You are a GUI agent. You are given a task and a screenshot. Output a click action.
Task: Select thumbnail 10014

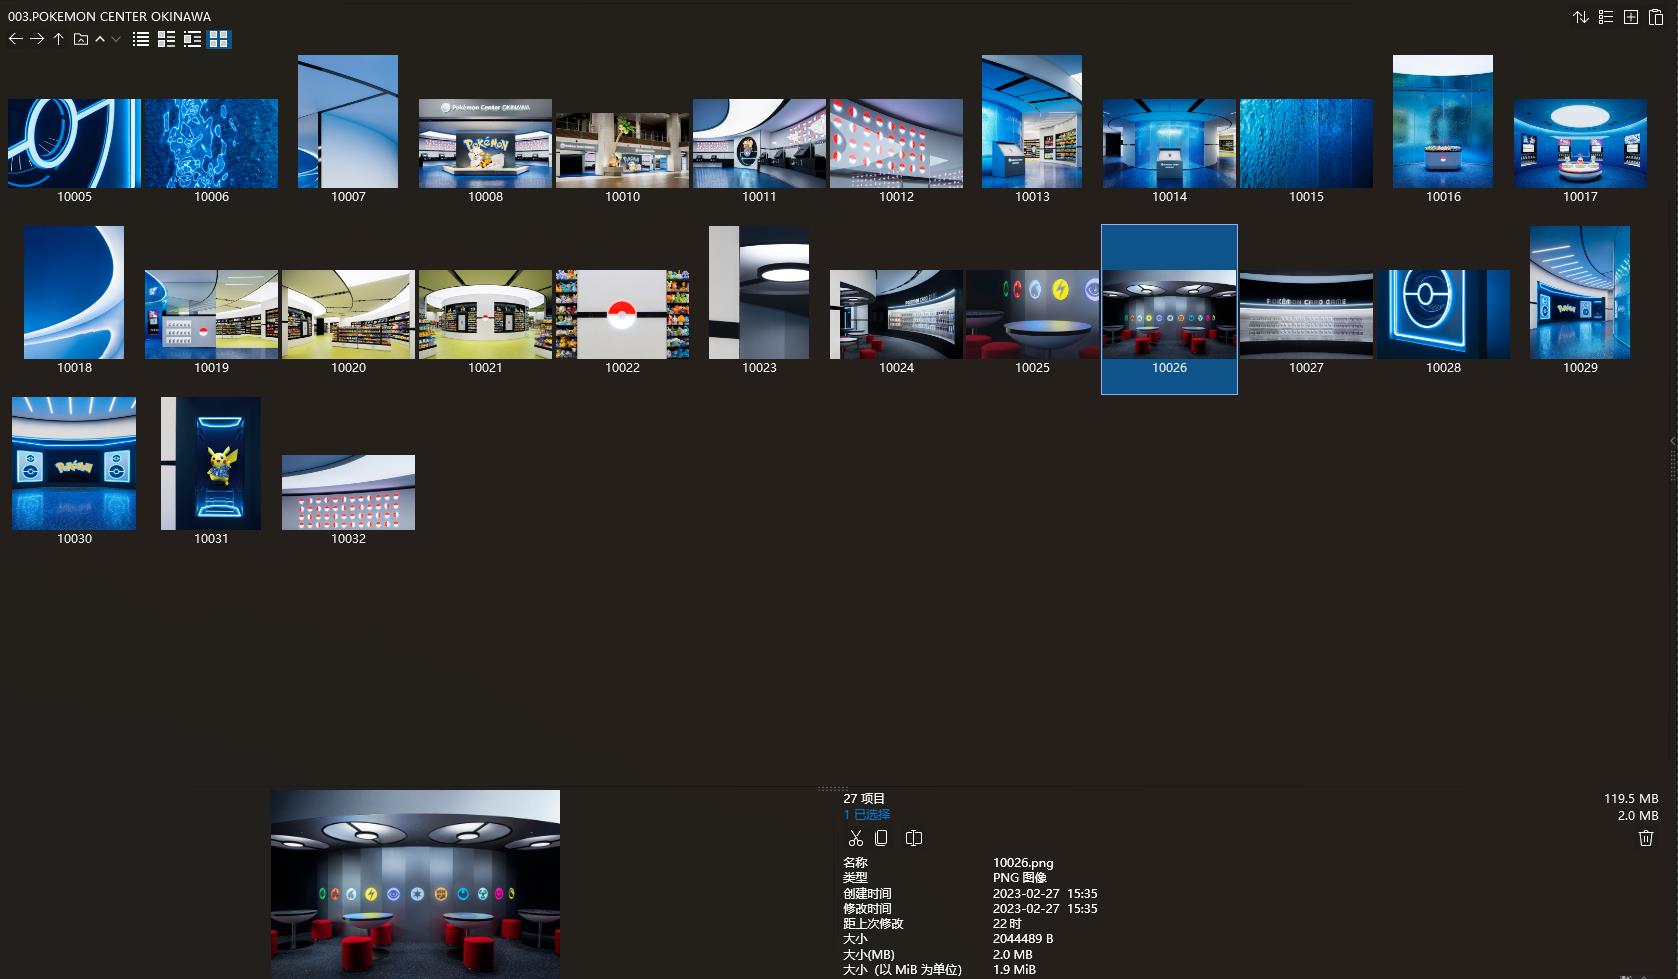coord(1169,143)
